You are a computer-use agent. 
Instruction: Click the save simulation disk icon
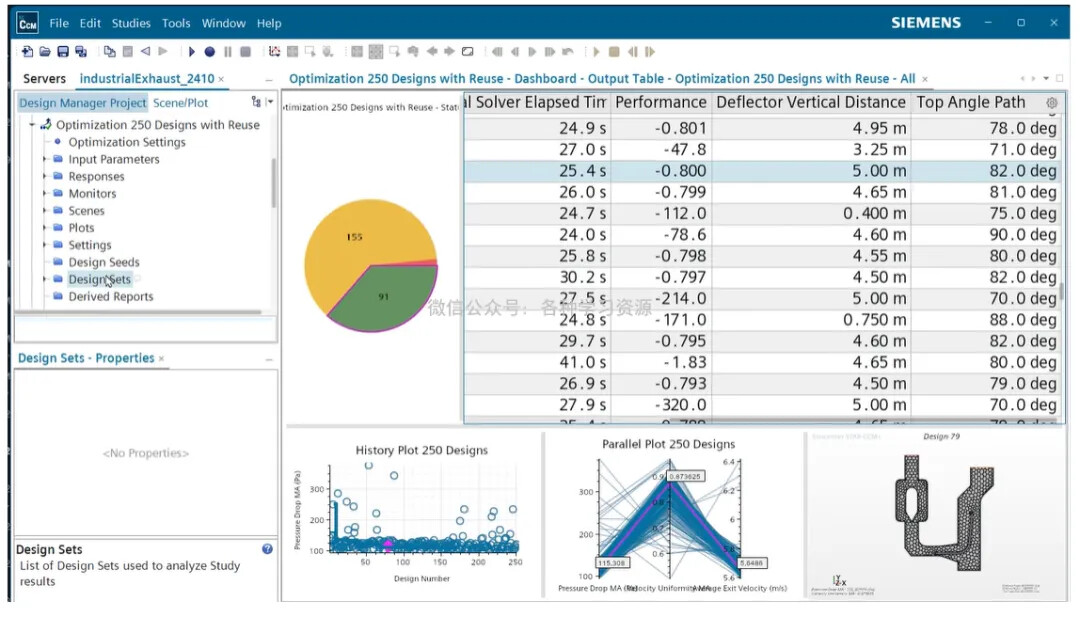point(63,51)
